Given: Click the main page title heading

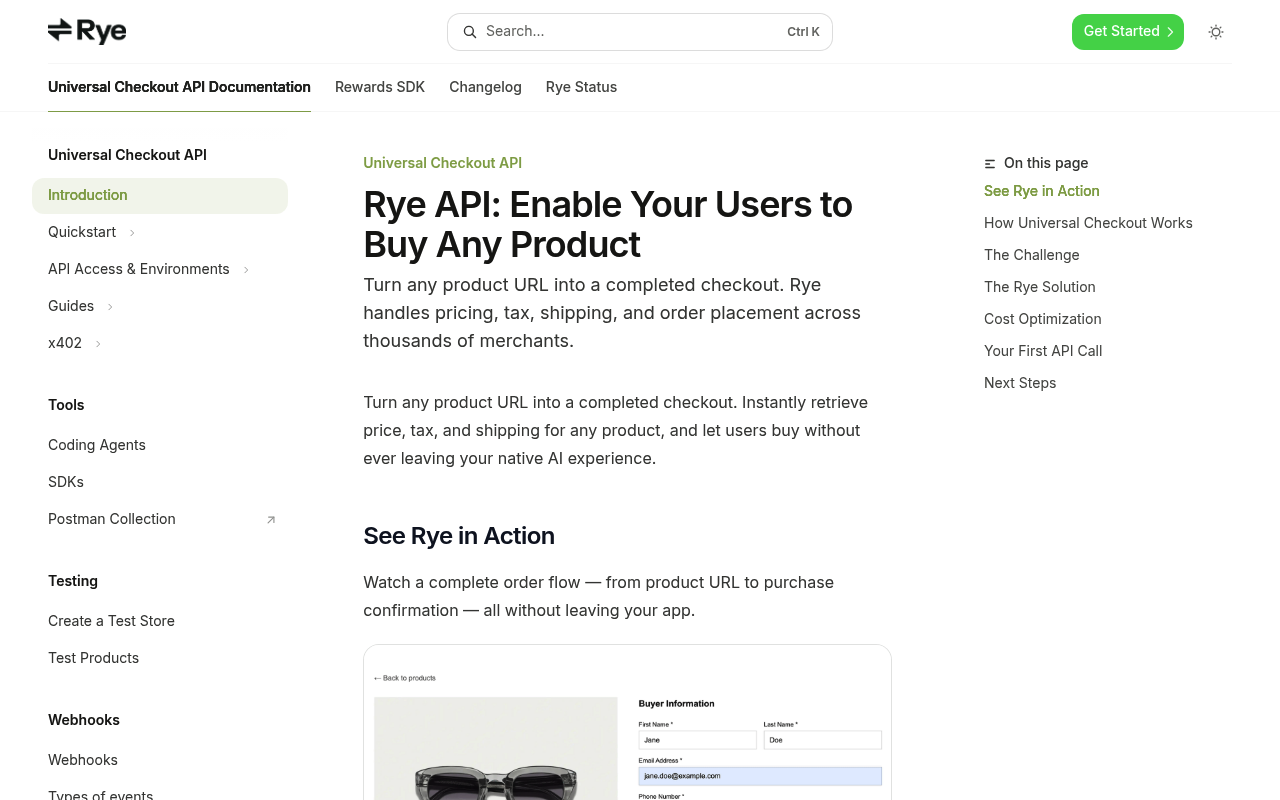Looking at the screenshot, I should coord(608,224).
